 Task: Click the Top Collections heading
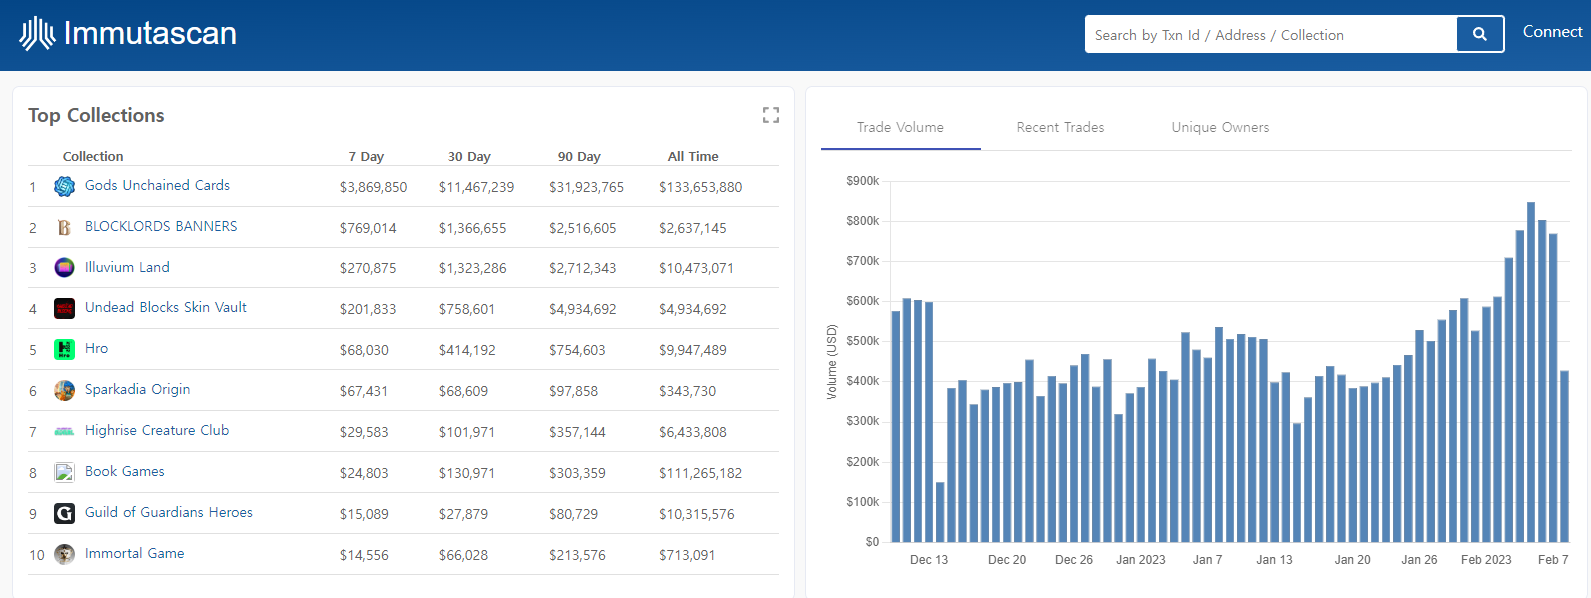[96, 115]
